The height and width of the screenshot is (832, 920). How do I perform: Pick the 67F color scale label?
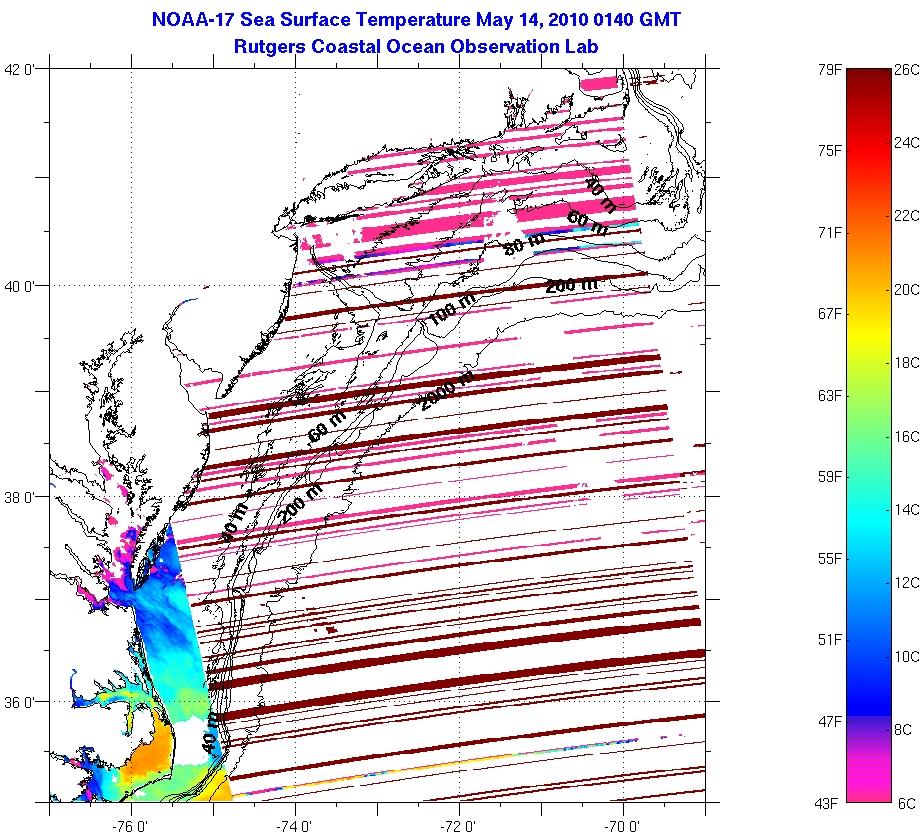[830, 314]
